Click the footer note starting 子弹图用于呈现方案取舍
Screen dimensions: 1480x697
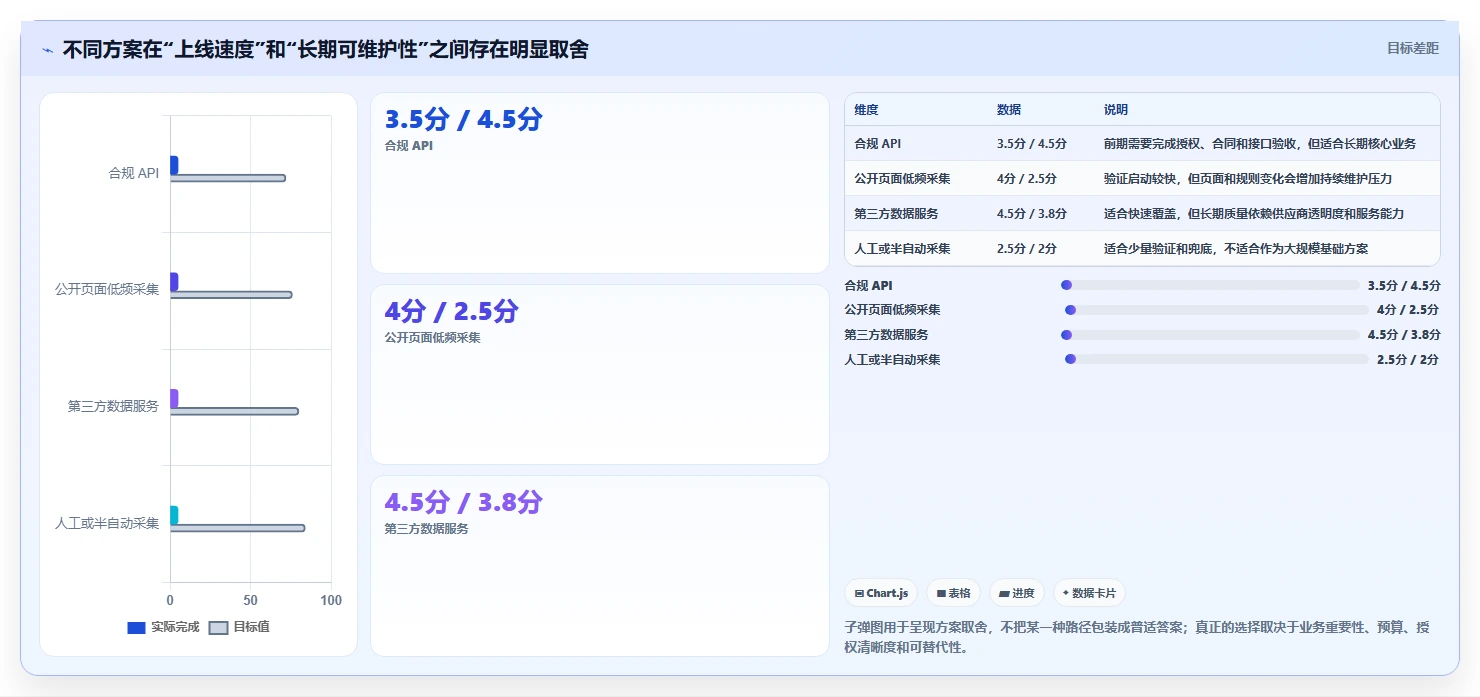(1137, 637)
